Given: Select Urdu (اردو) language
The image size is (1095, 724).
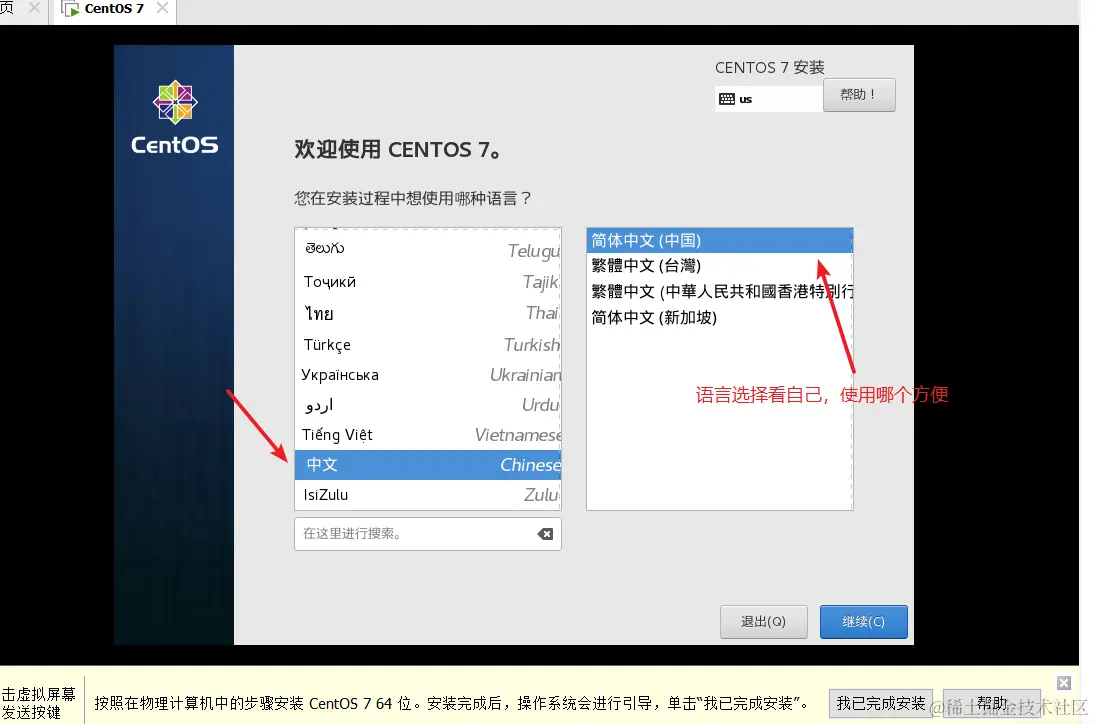Looking at the screenshot, I should coord(427,405).
